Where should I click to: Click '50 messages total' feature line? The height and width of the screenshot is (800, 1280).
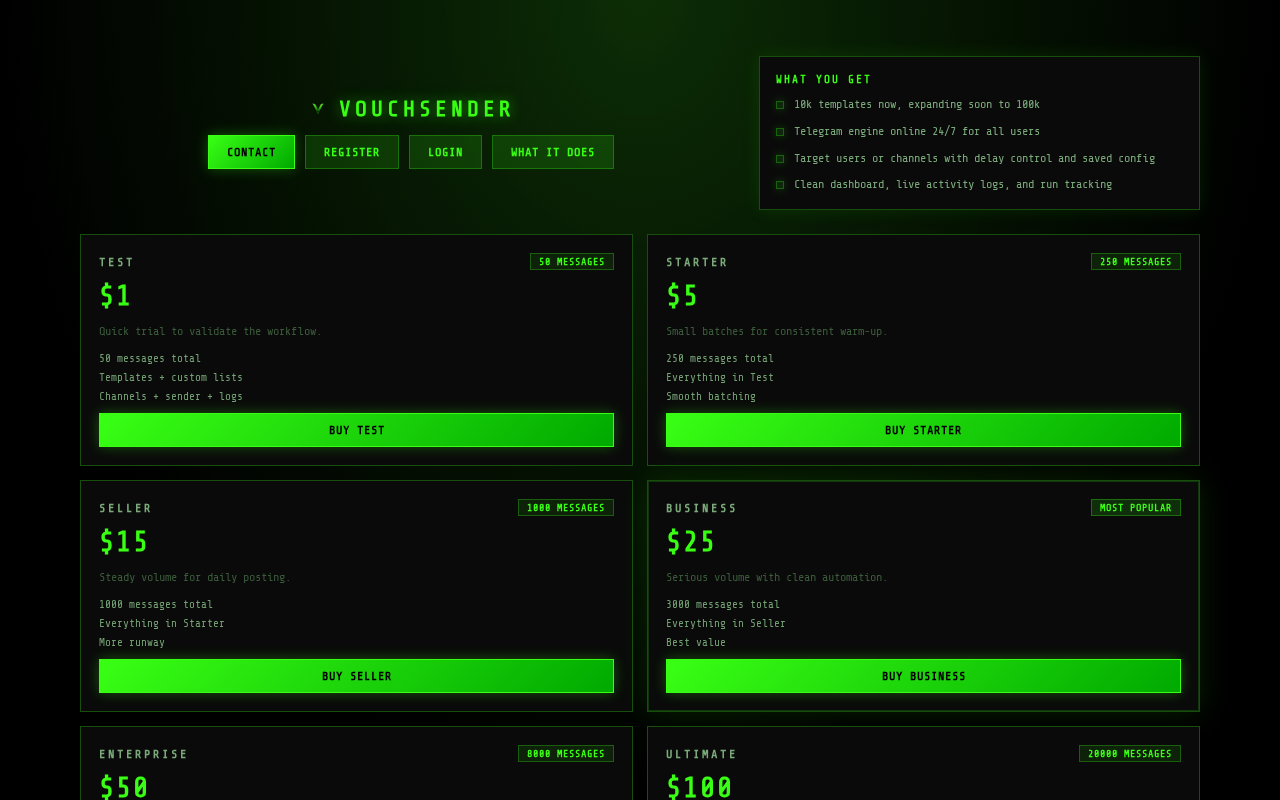[x=150, y=359]
